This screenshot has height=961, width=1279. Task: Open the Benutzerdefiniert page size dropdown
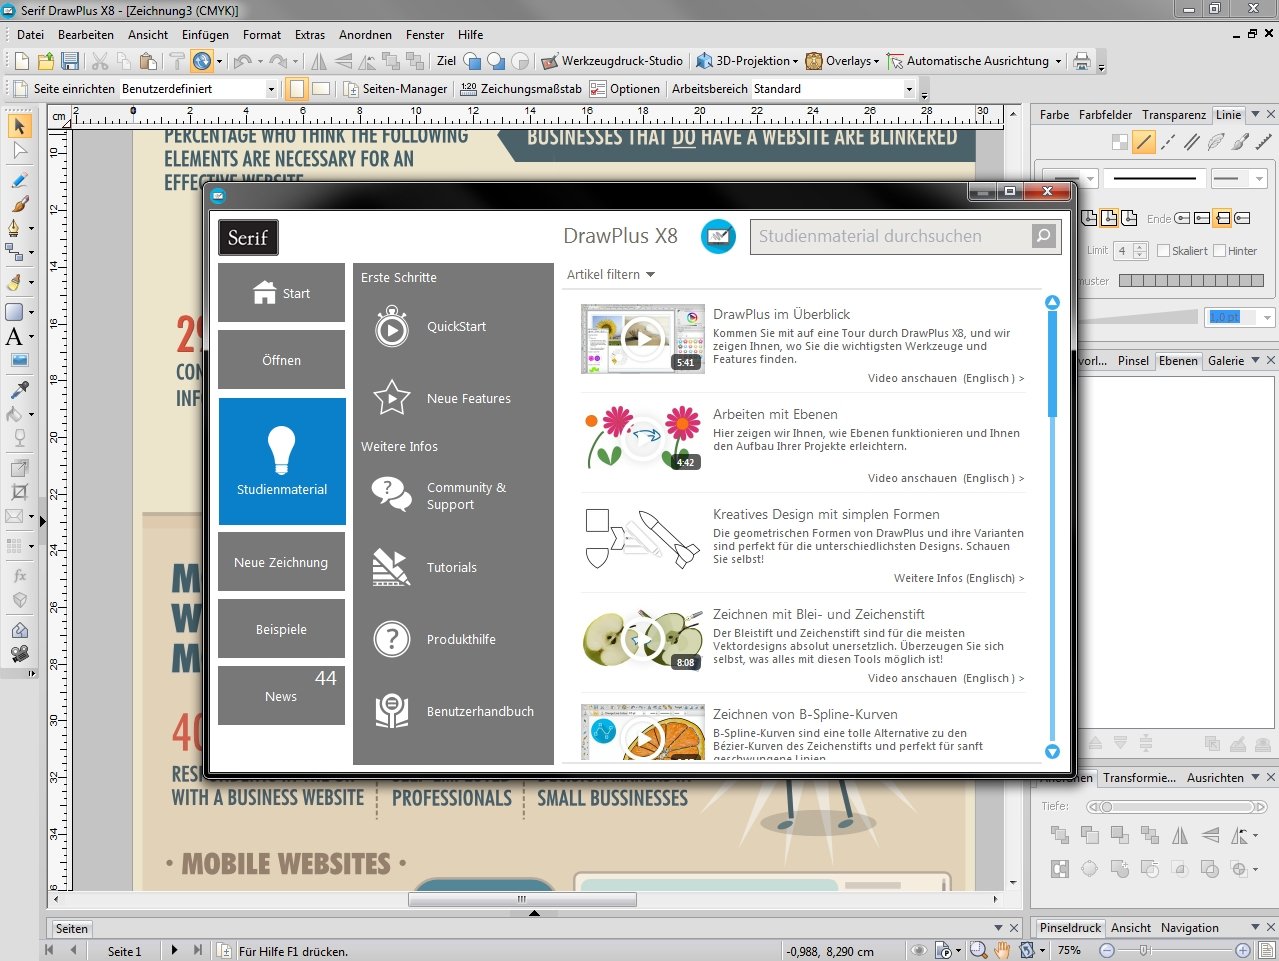click(271, 89)
